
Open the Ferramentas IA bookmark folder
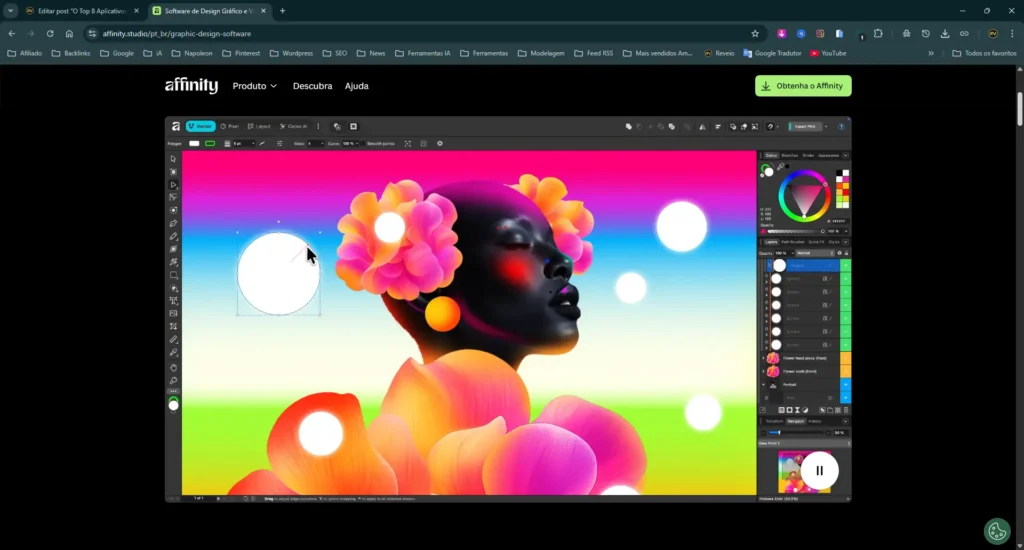point(424,53)
